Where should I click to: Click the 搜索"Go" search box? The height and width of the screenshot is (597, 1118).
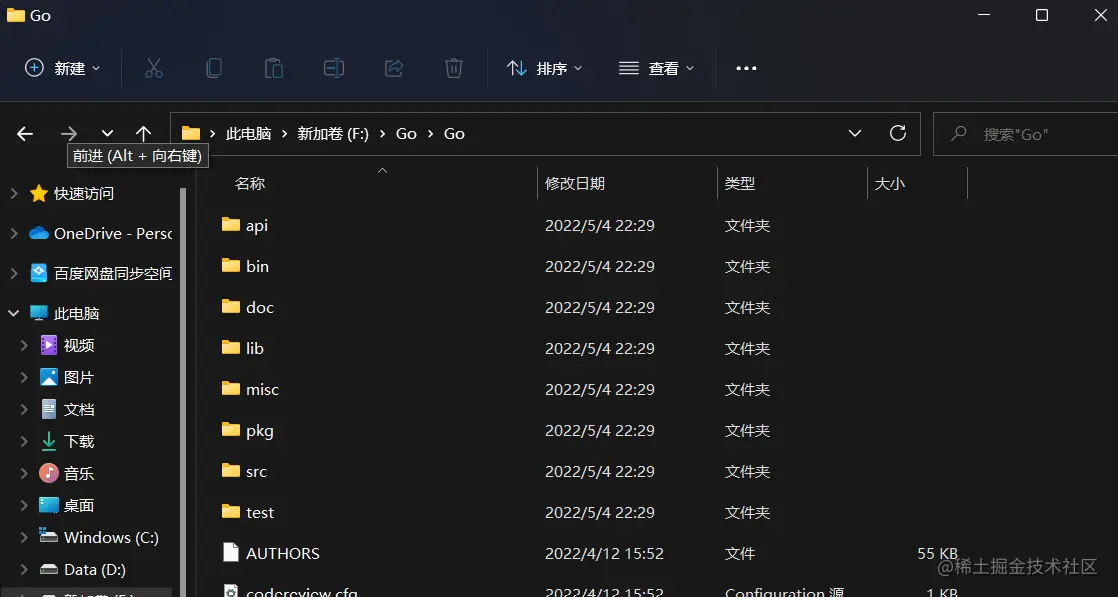1025,133
